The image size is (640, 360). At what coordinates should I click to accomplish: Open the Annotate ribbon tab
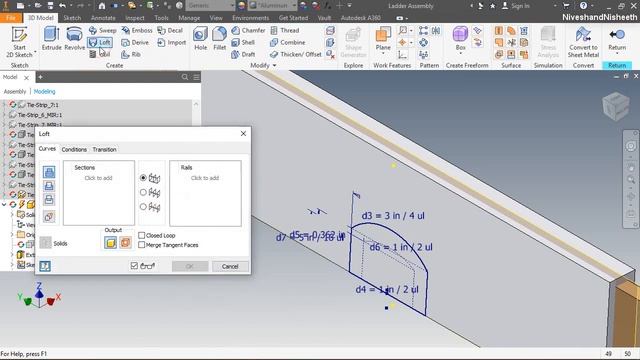[103, 18]
